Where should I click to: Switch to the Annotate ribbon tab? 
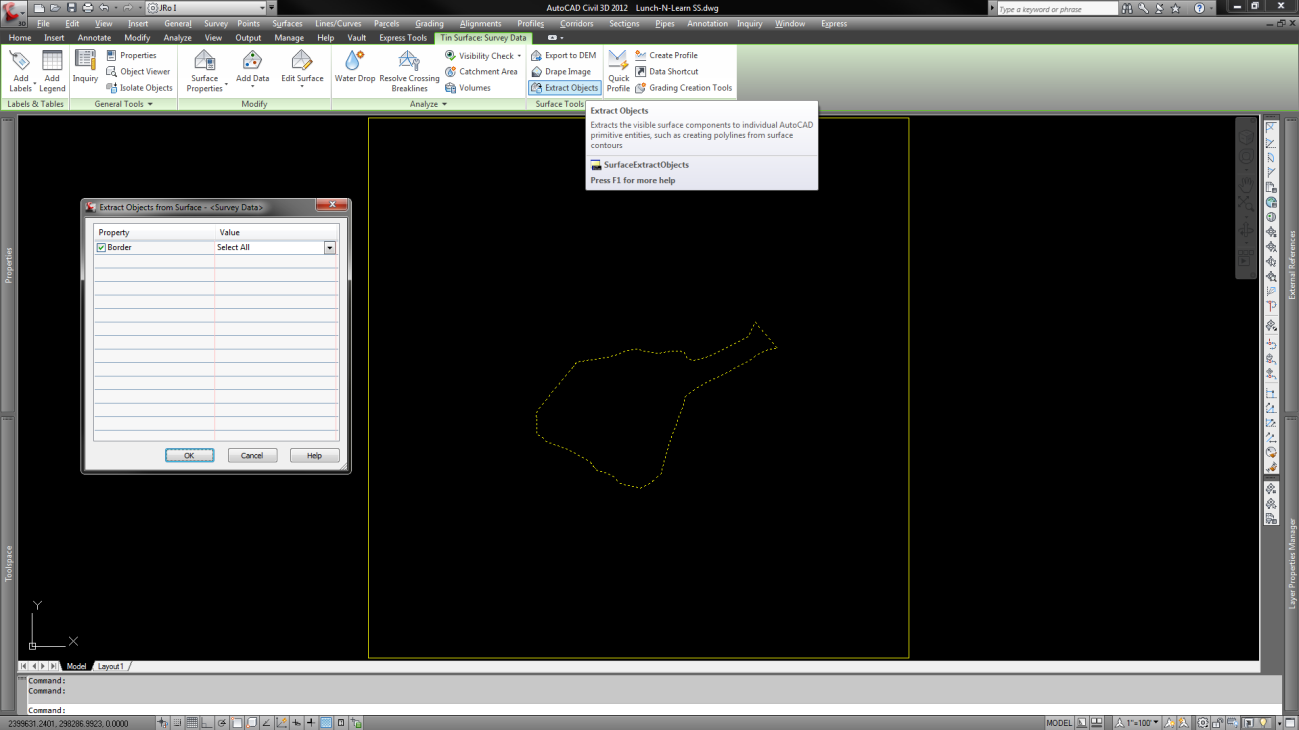click(x=94, y=38)
